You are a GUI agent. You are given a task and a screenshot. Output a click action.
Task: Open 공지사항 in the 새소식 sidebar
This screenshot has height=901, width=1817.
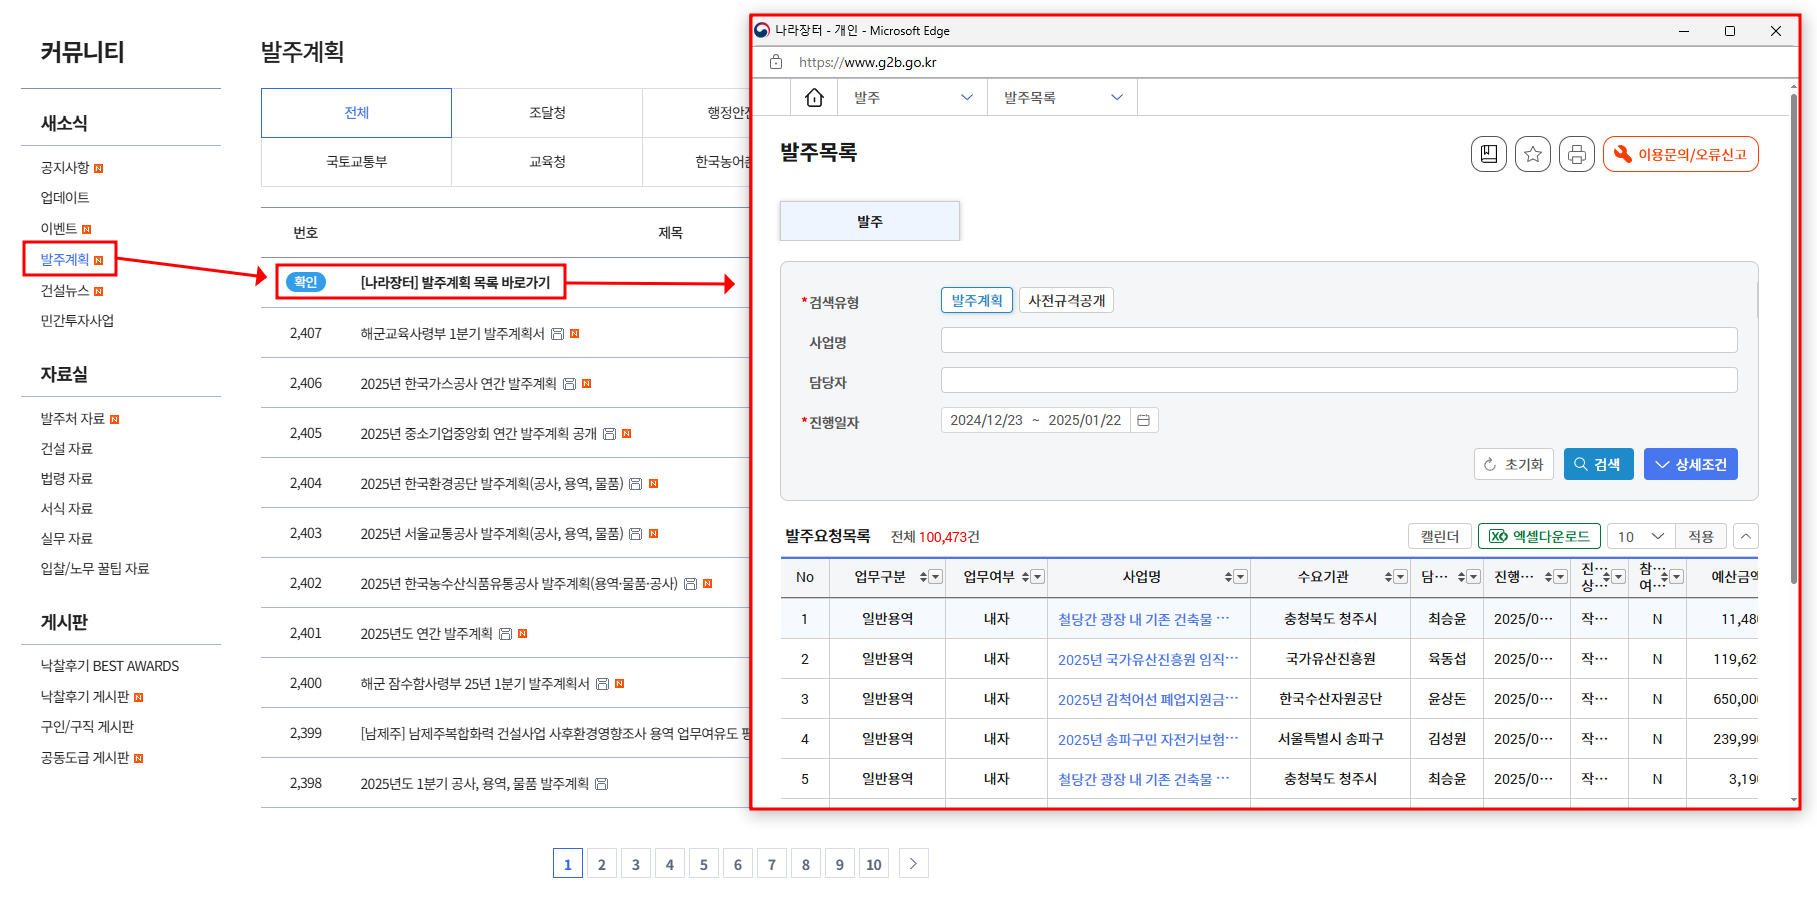click(x=65, y=168)
